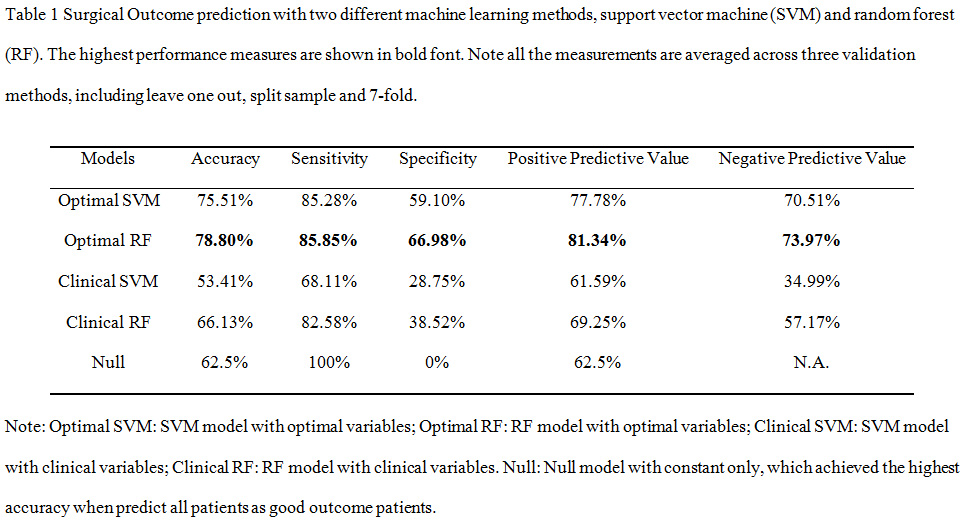Click the 53.41% Clinical SVM accuracy cell

click(x=225, y=281)
